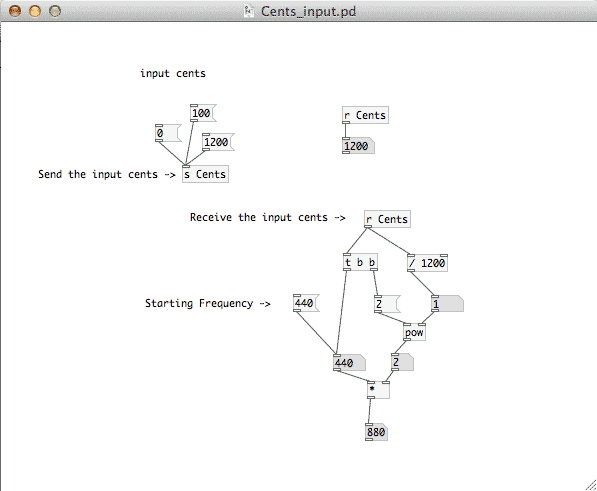
Task: Click the window resize grip corner
Action: (591, 485)
